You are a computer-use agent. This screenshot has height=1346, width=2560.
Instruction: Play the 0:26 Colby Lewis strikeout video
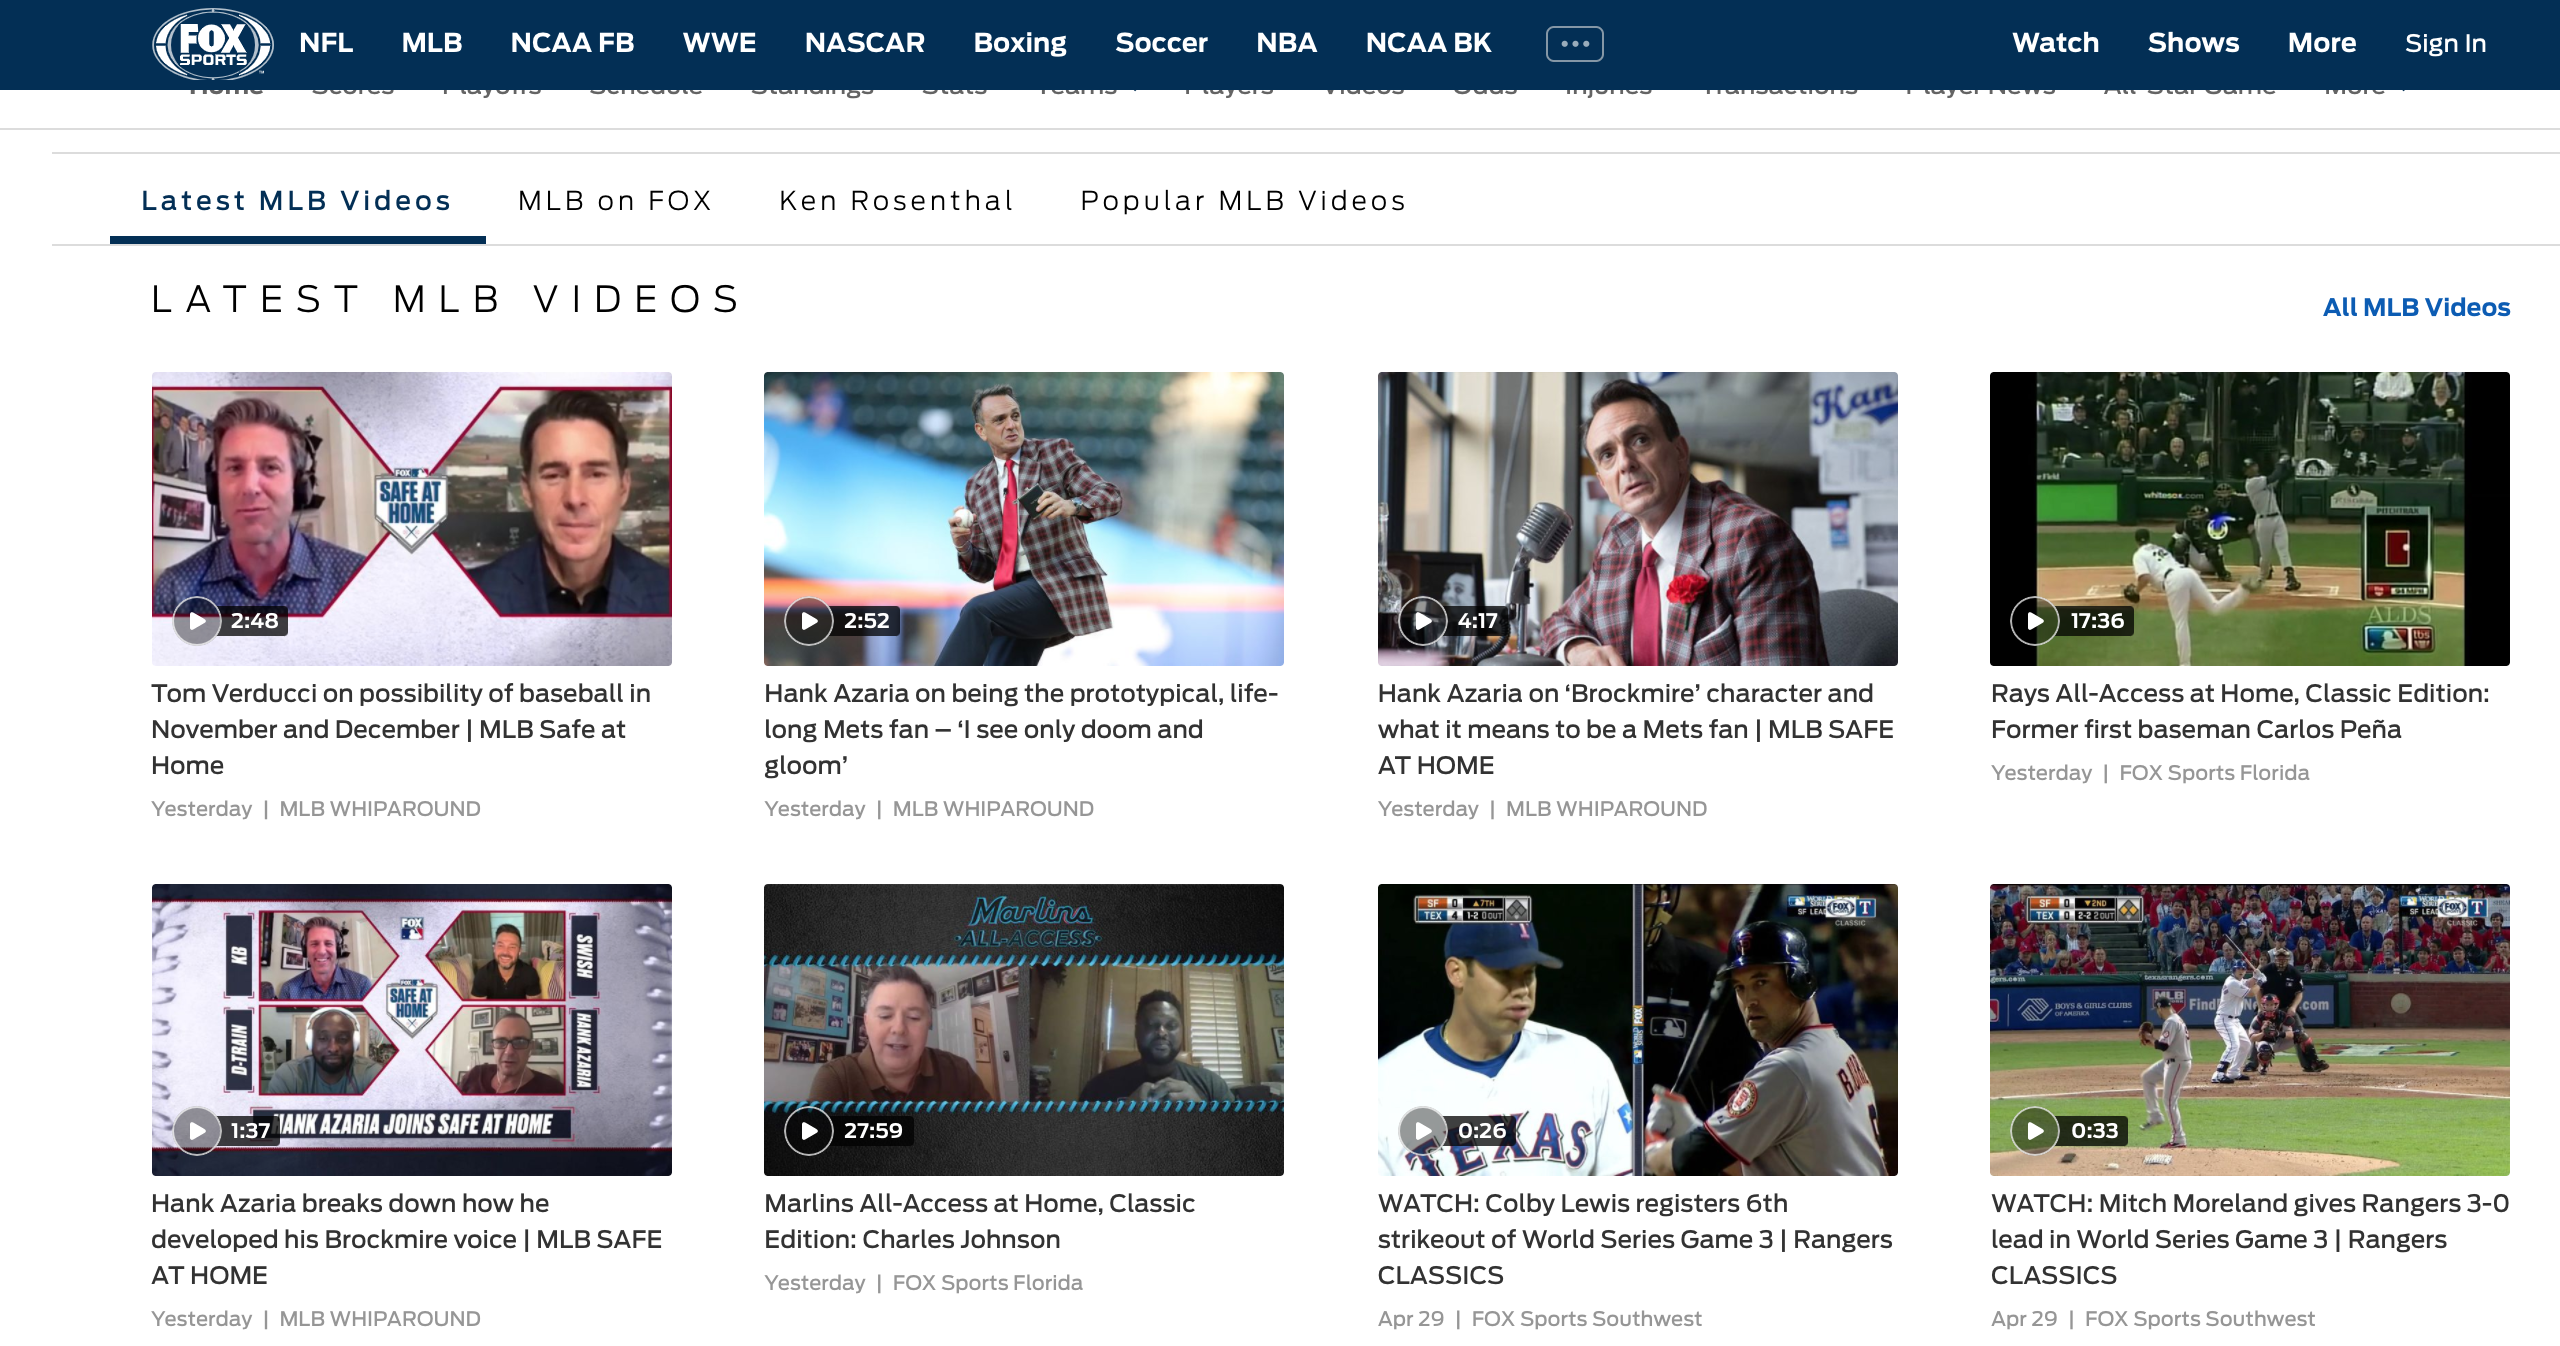(1422, 1131)
